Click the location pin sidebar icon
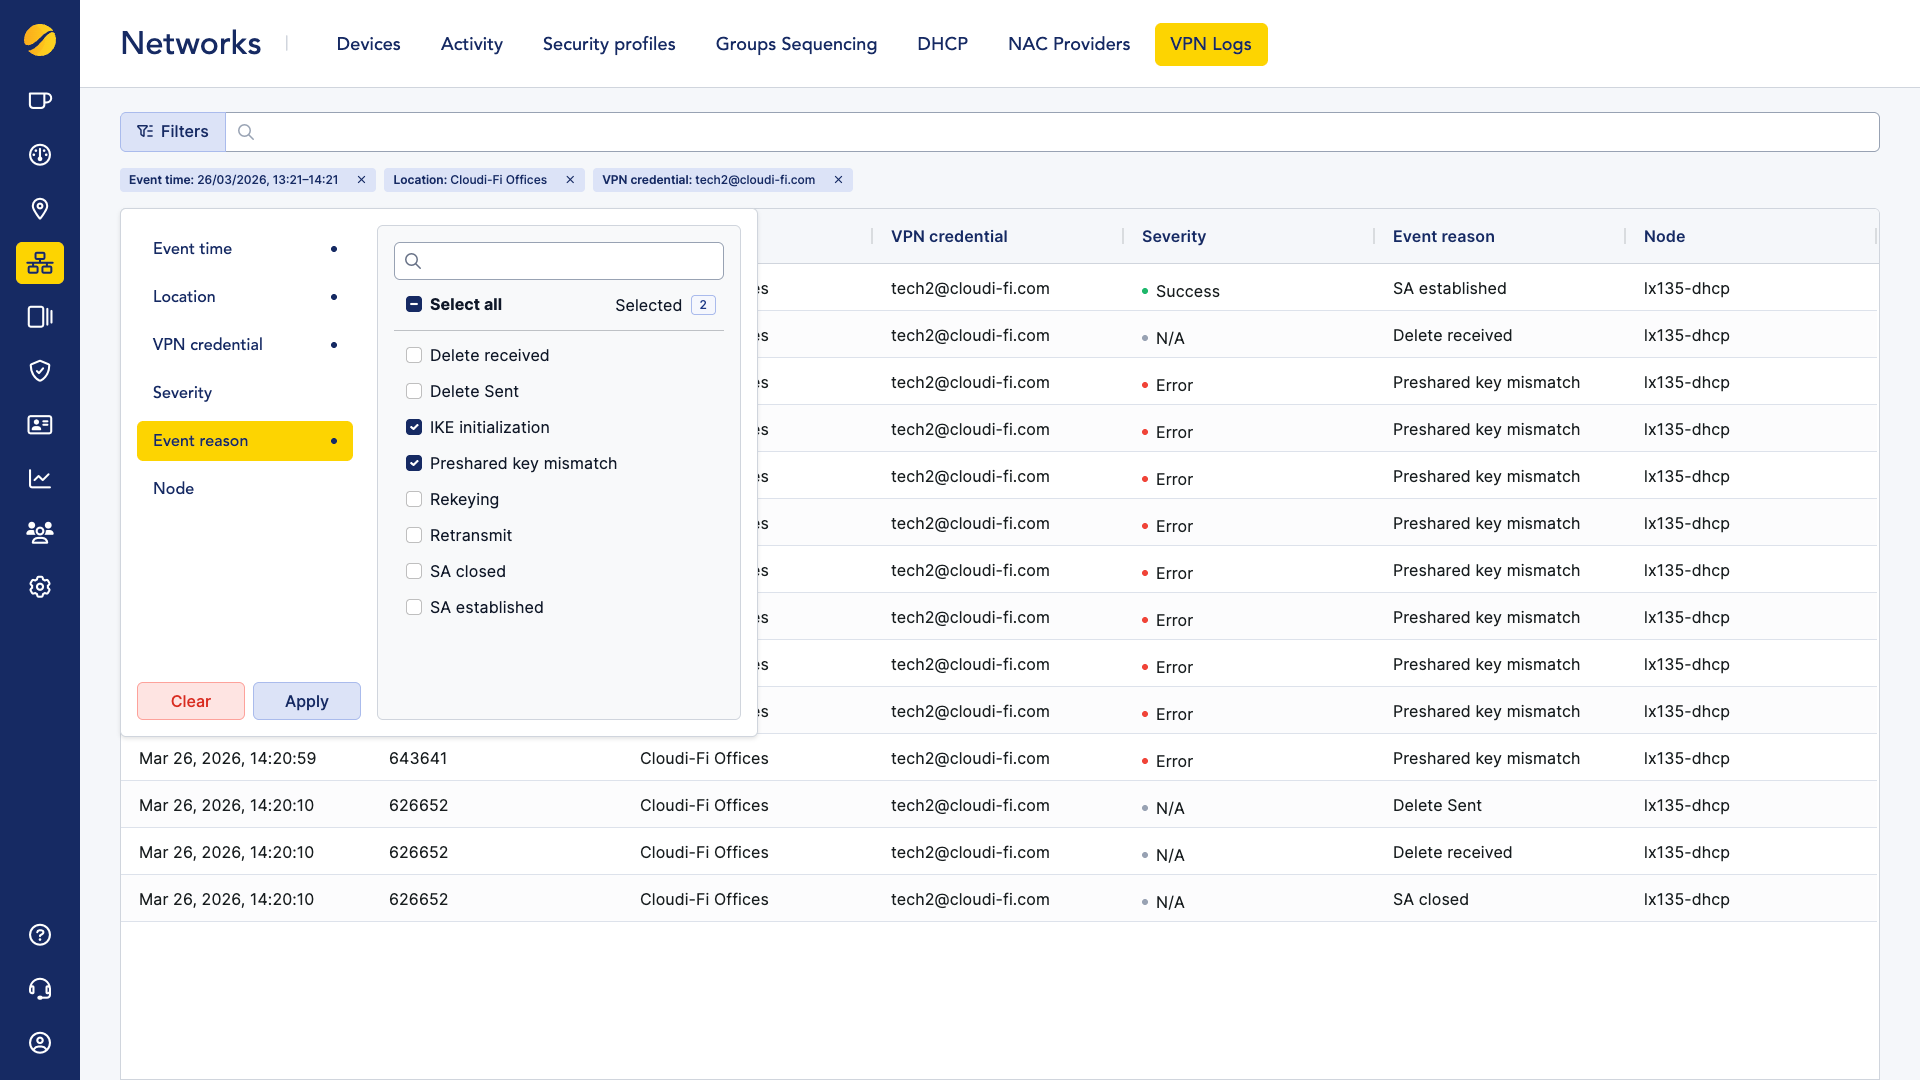The image size is (1920, 1080). point(40,209)
